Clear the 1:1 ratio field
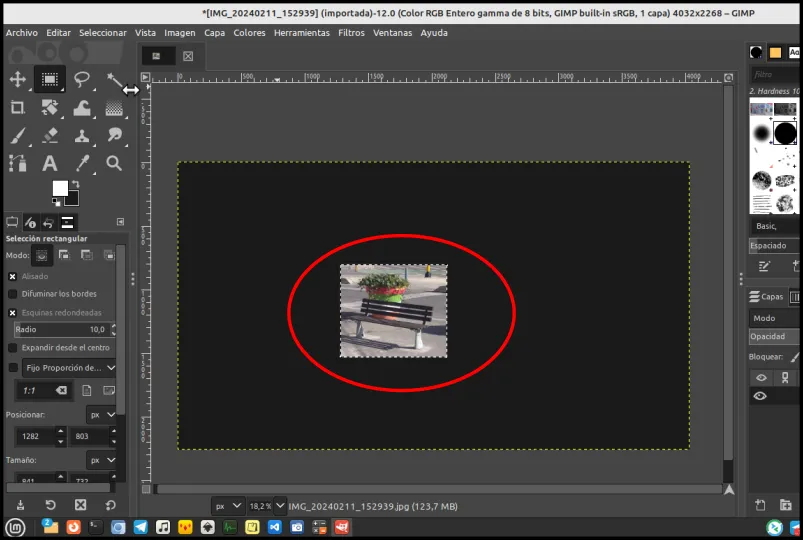 (61, 390)
